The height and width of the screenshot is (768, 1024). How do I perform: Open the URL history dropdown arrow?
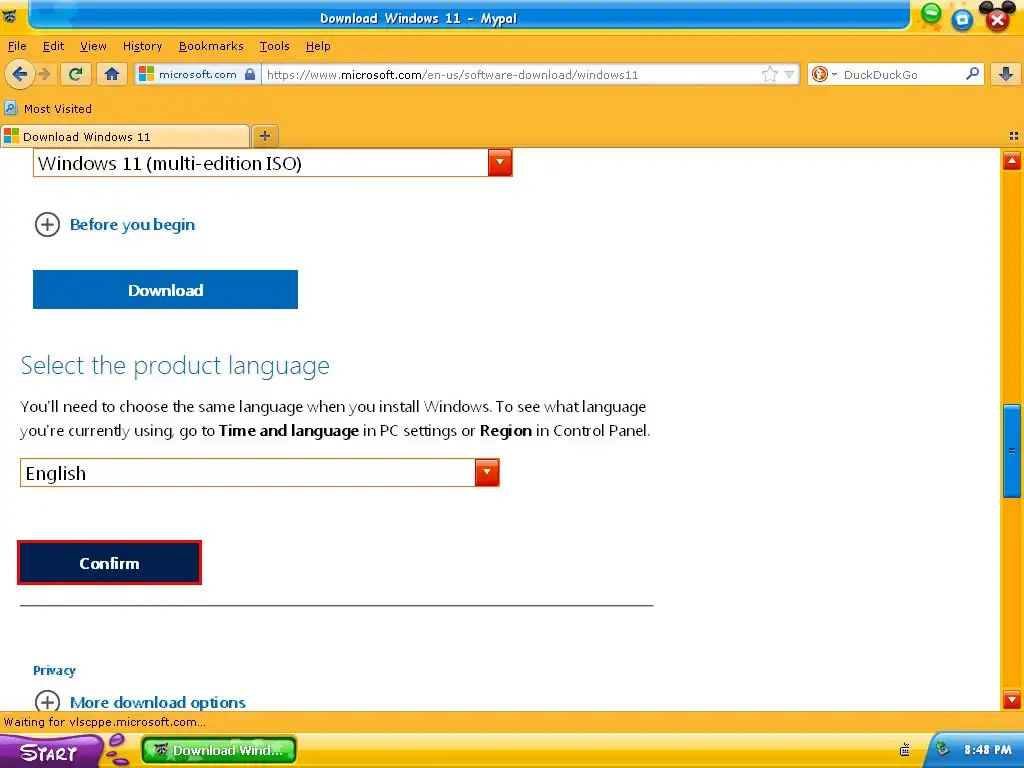[789, 74]
